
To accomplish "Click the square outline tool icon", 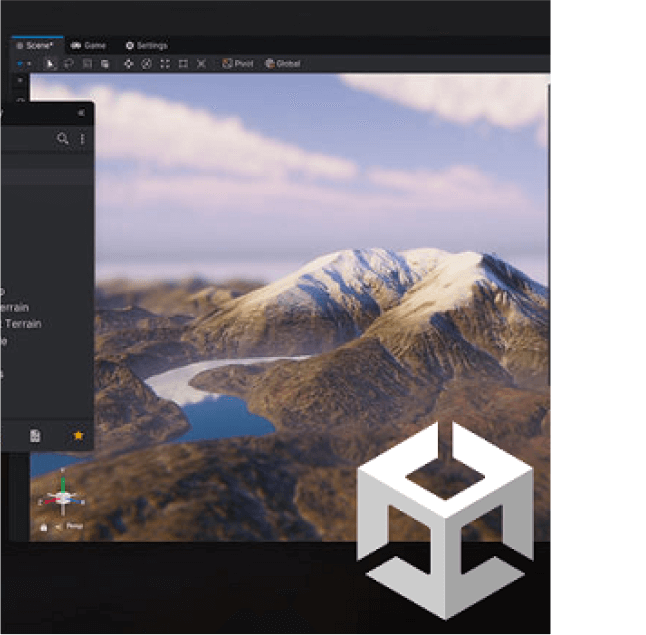I will click(87, 64).
